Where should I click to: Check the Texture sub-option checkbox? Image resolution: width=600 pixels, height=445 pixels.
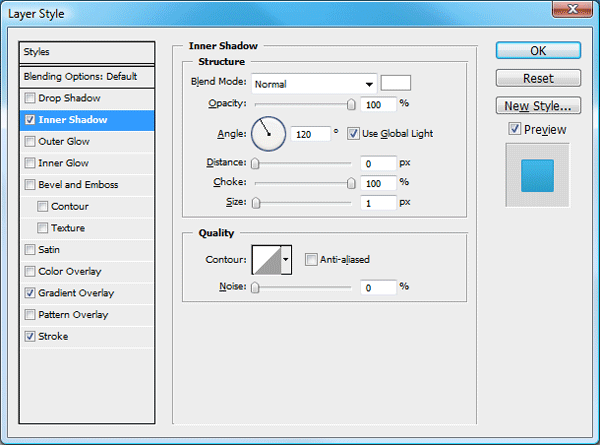click(x=42, y=228)
